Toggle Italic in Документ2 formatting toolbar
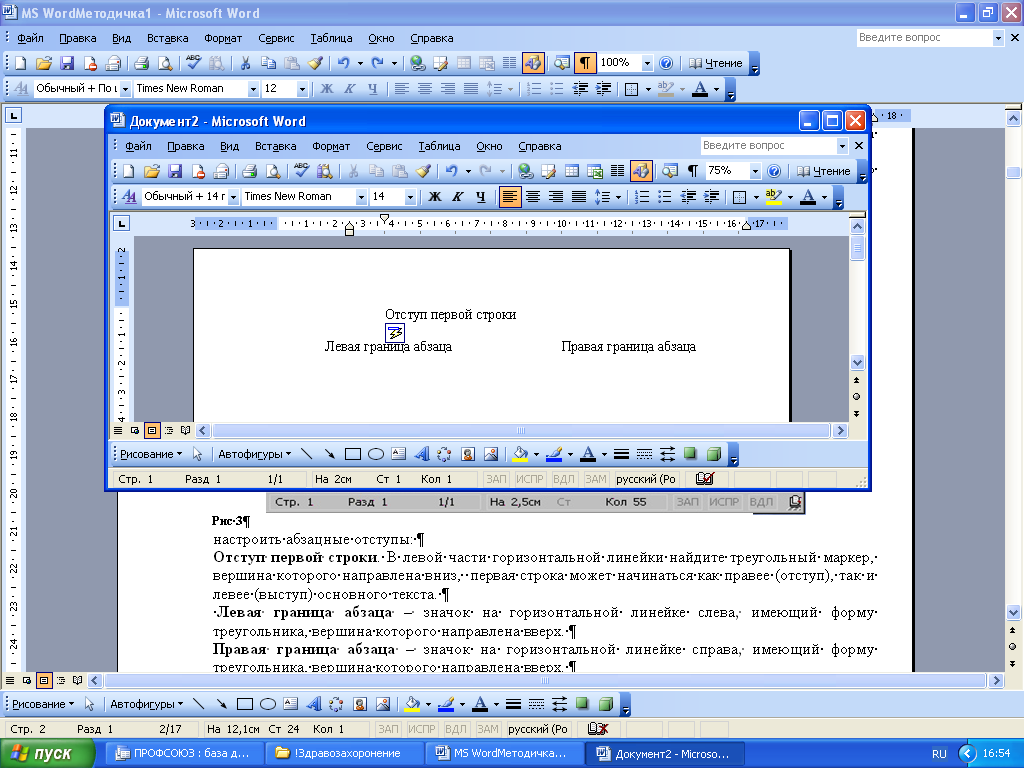This screenshot has width=1024, height=768. (458, 196)
